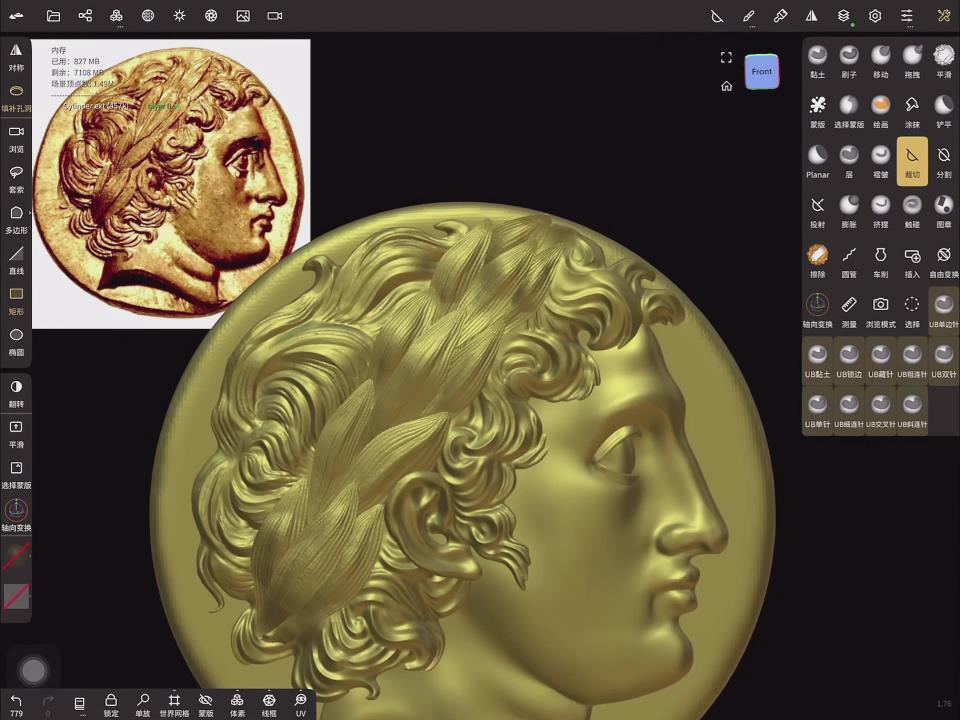Select the 平滑 brush in the tool grid
The height and width of the screenshot is (720, 960).
(943, 61)
